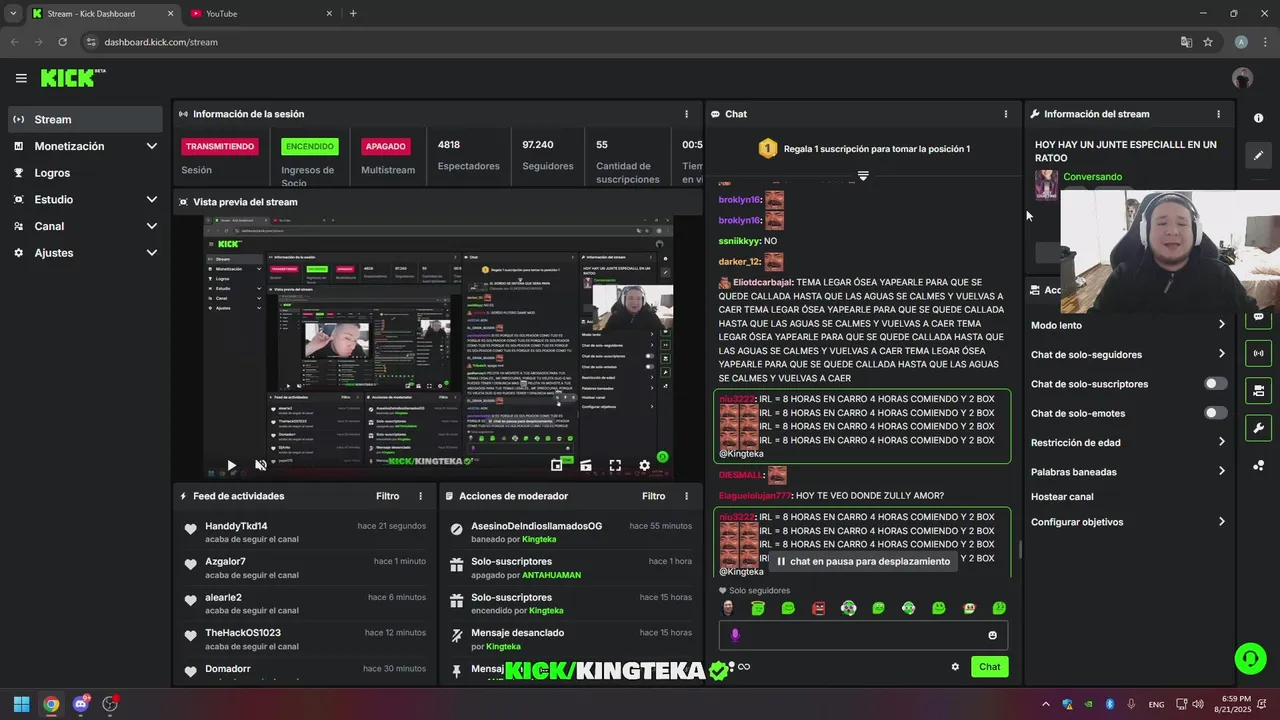
Task: Open the stream preview settings gear
Action: [645, 465]
